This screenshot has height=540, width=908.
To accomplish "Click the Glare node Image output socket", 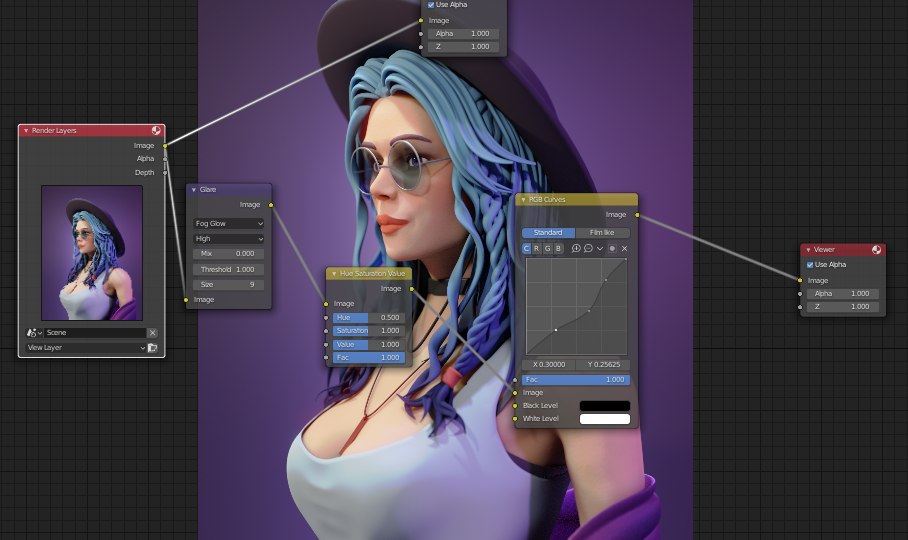I will [x=271, y=205].
